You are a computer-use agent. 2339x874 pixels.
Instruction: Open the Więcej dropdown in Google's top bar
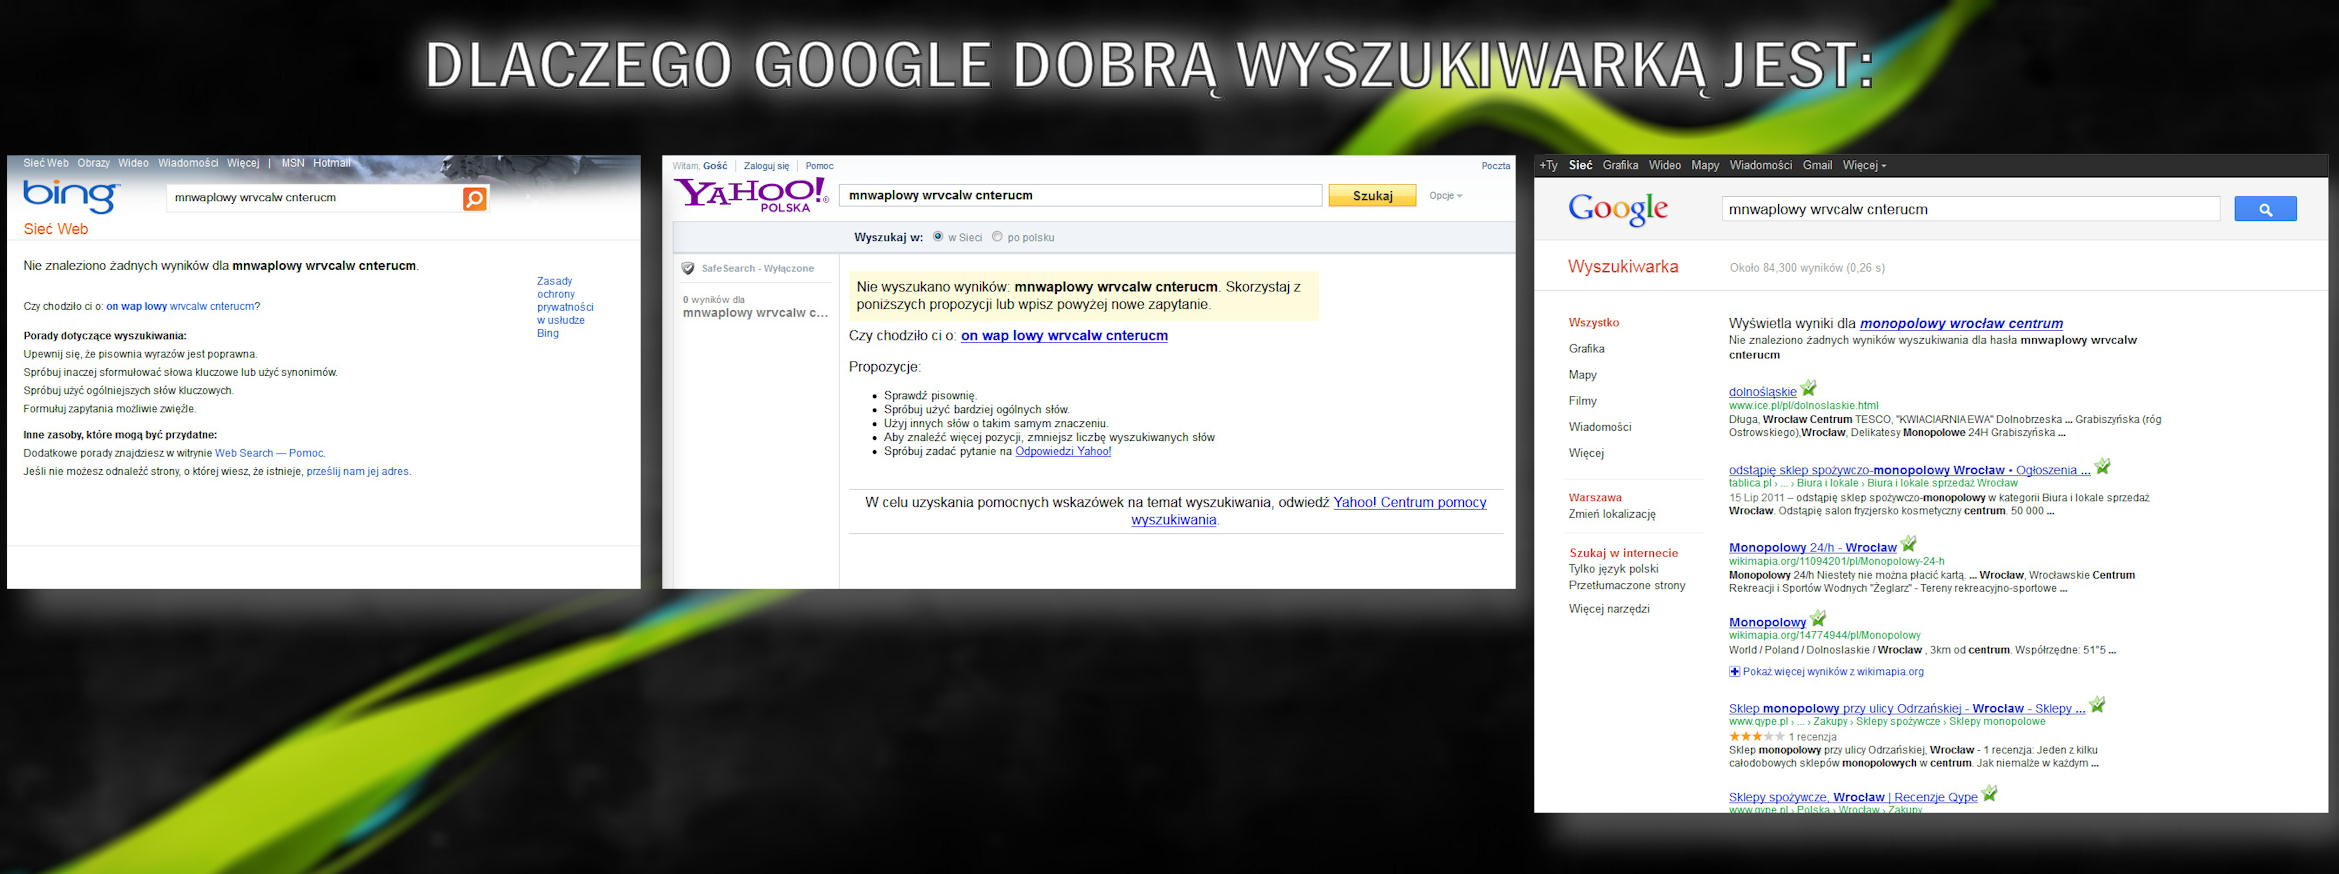1864,166
